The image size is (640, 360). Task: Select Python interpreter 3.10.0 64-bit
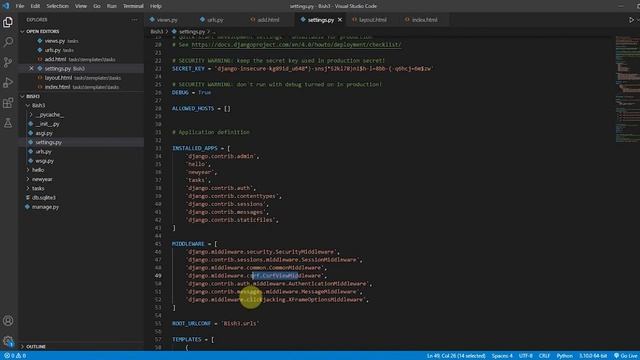click(x=593, y=356)
